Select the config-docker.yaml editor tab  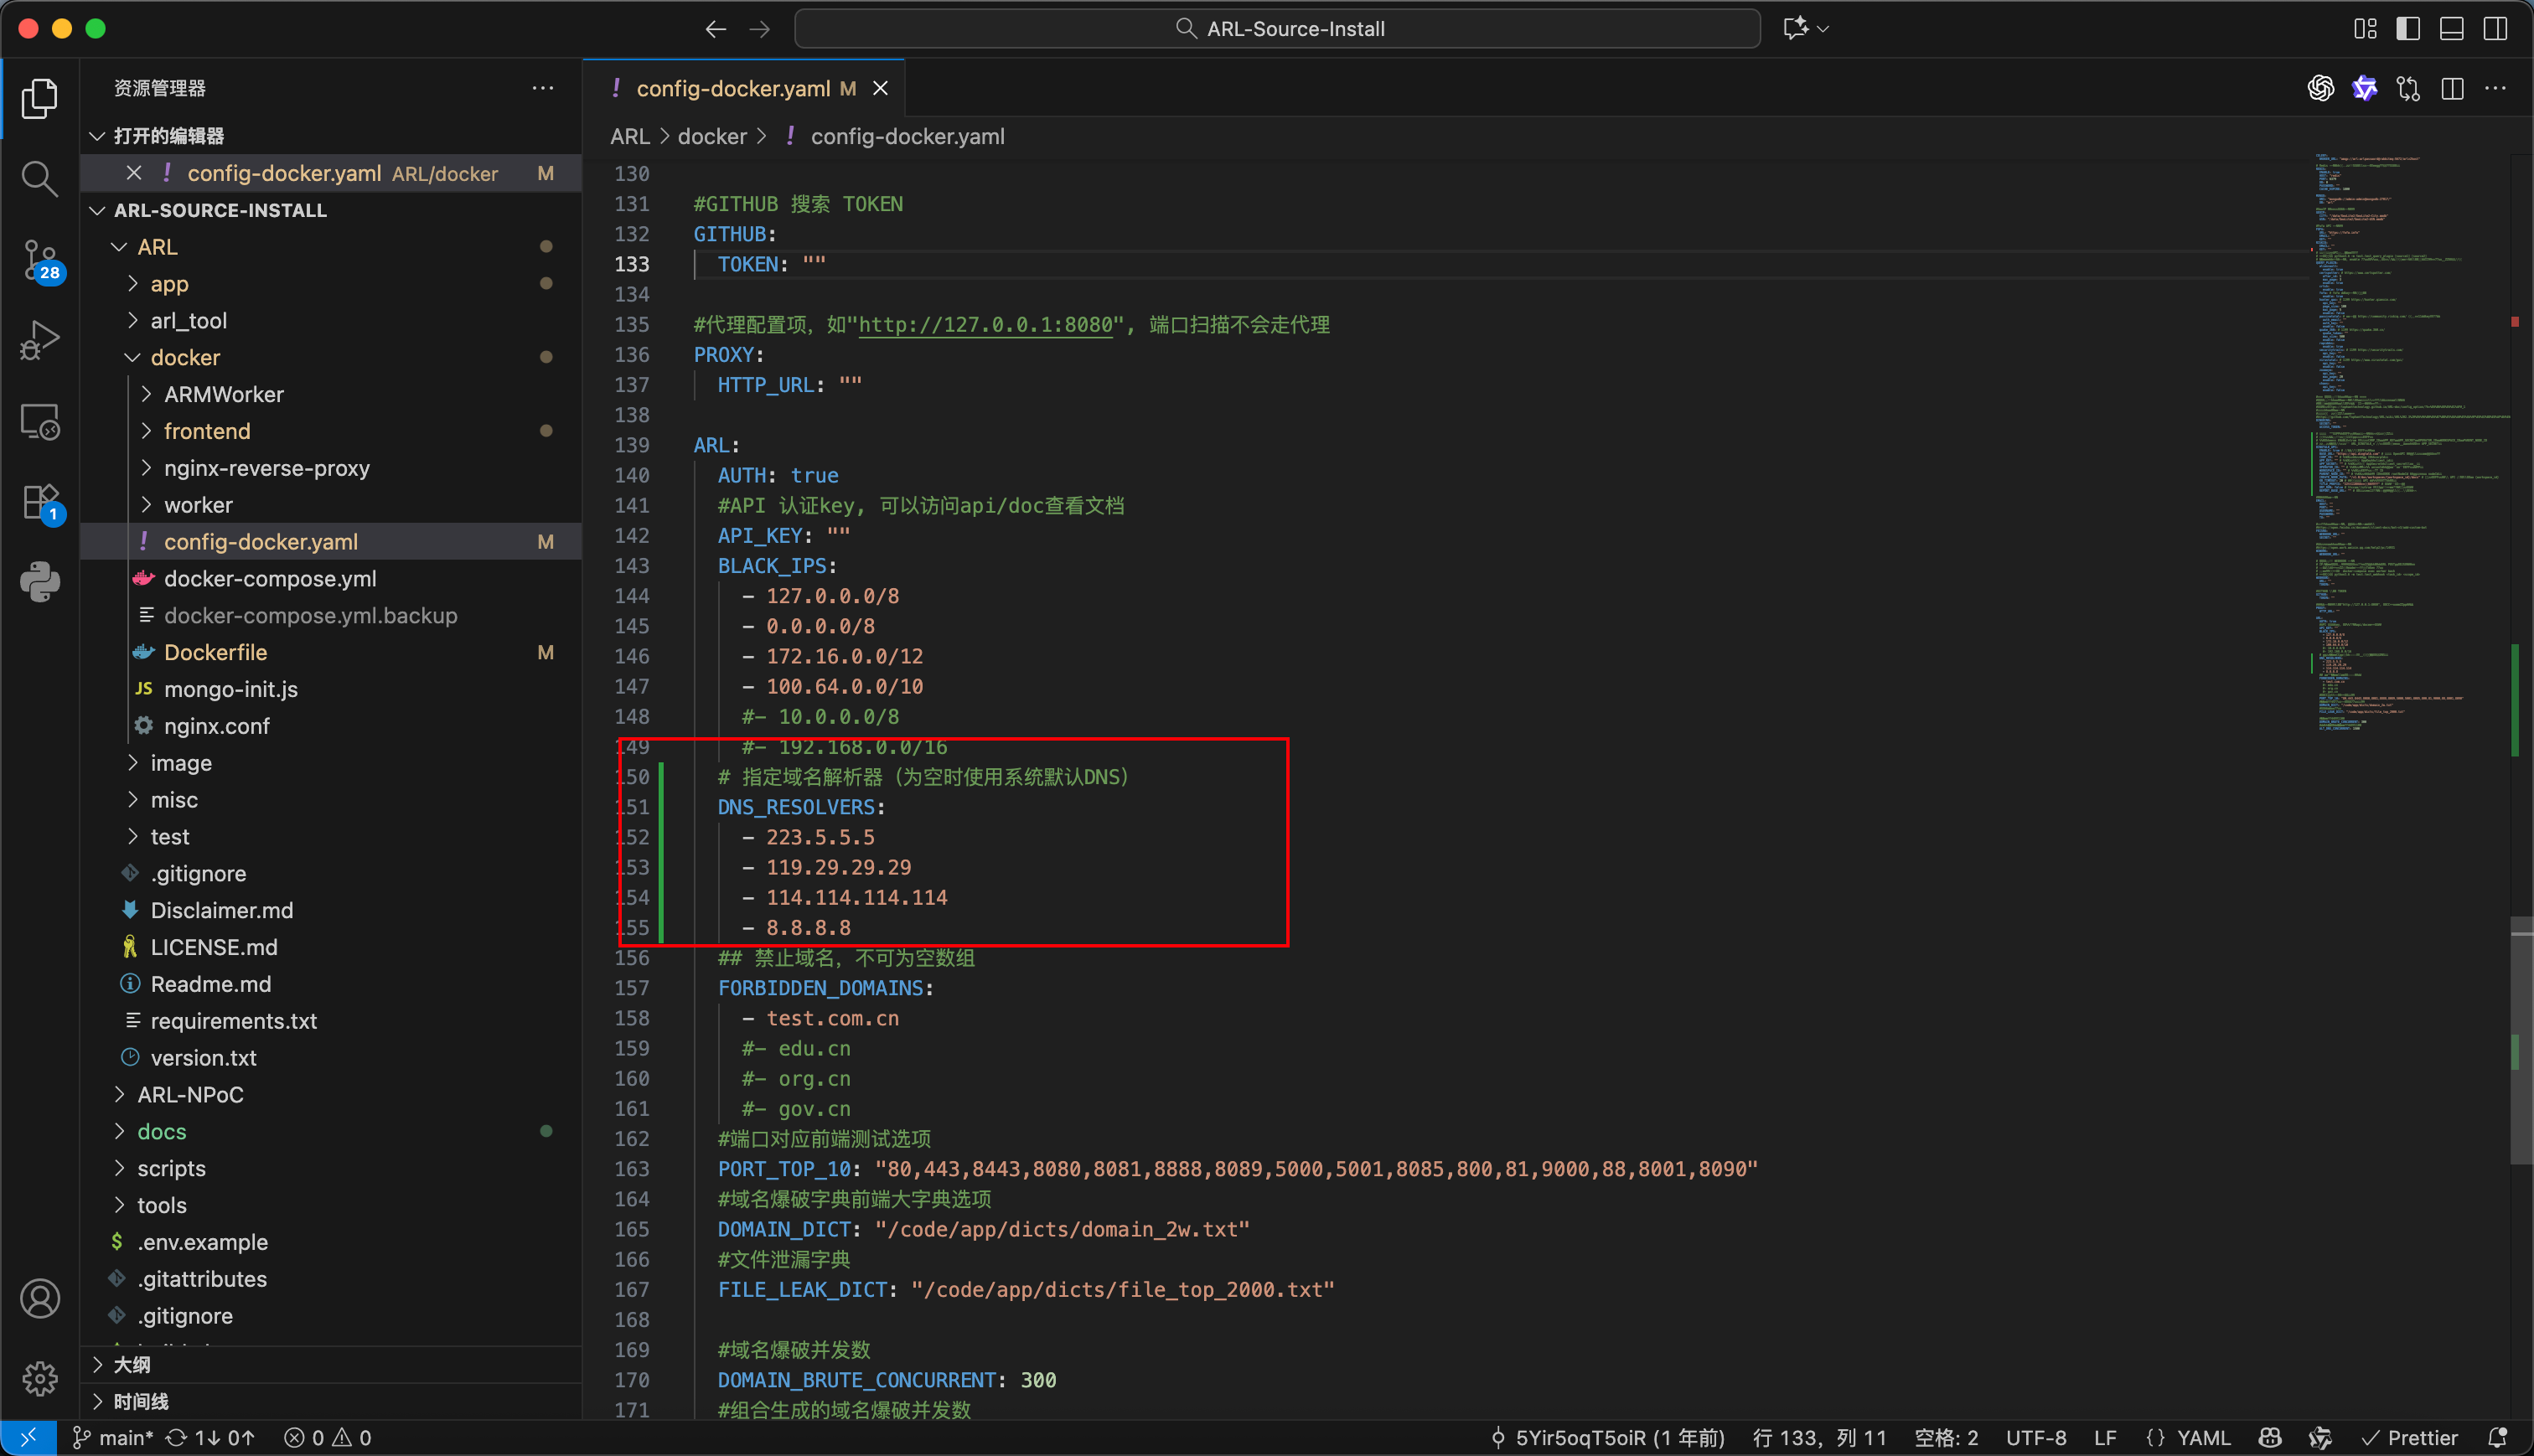coord(732,89)
